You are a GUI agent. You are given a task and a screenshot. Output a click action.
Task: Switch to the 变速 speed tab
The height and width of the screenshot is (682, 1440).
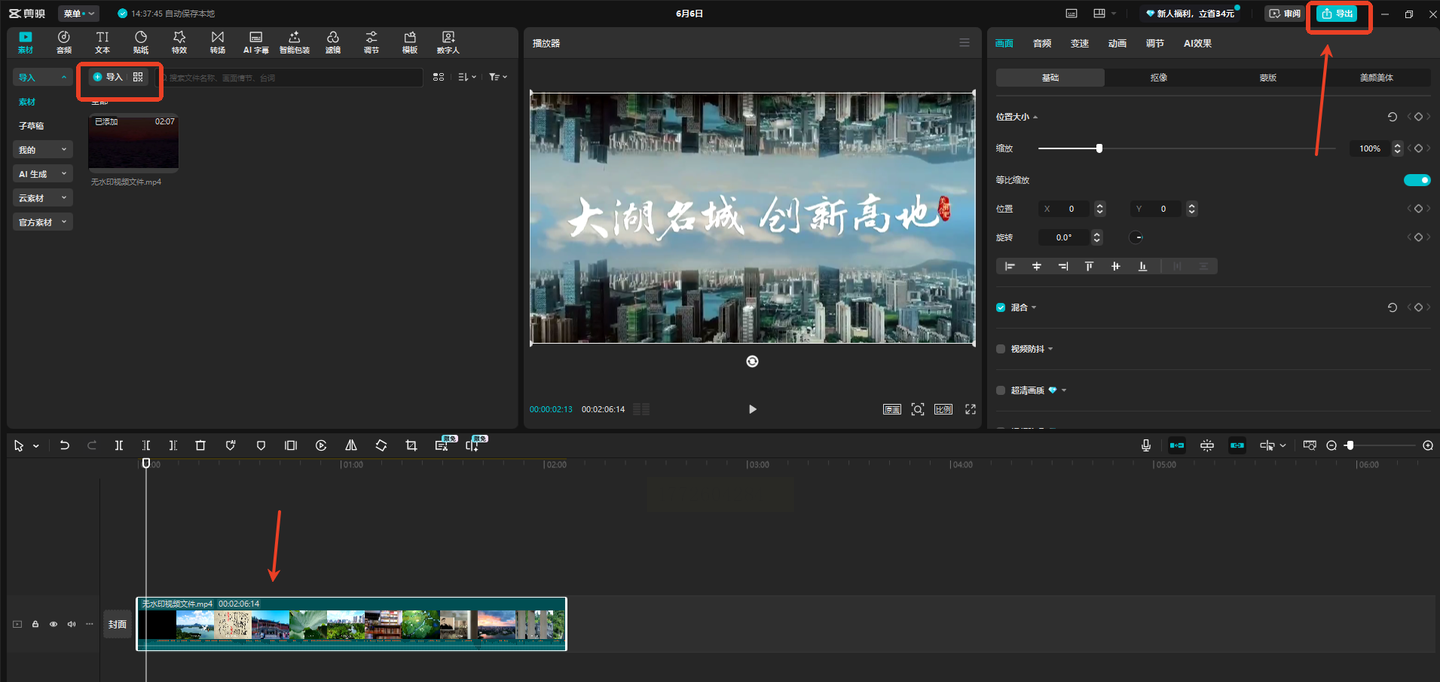coord(1079,43)
